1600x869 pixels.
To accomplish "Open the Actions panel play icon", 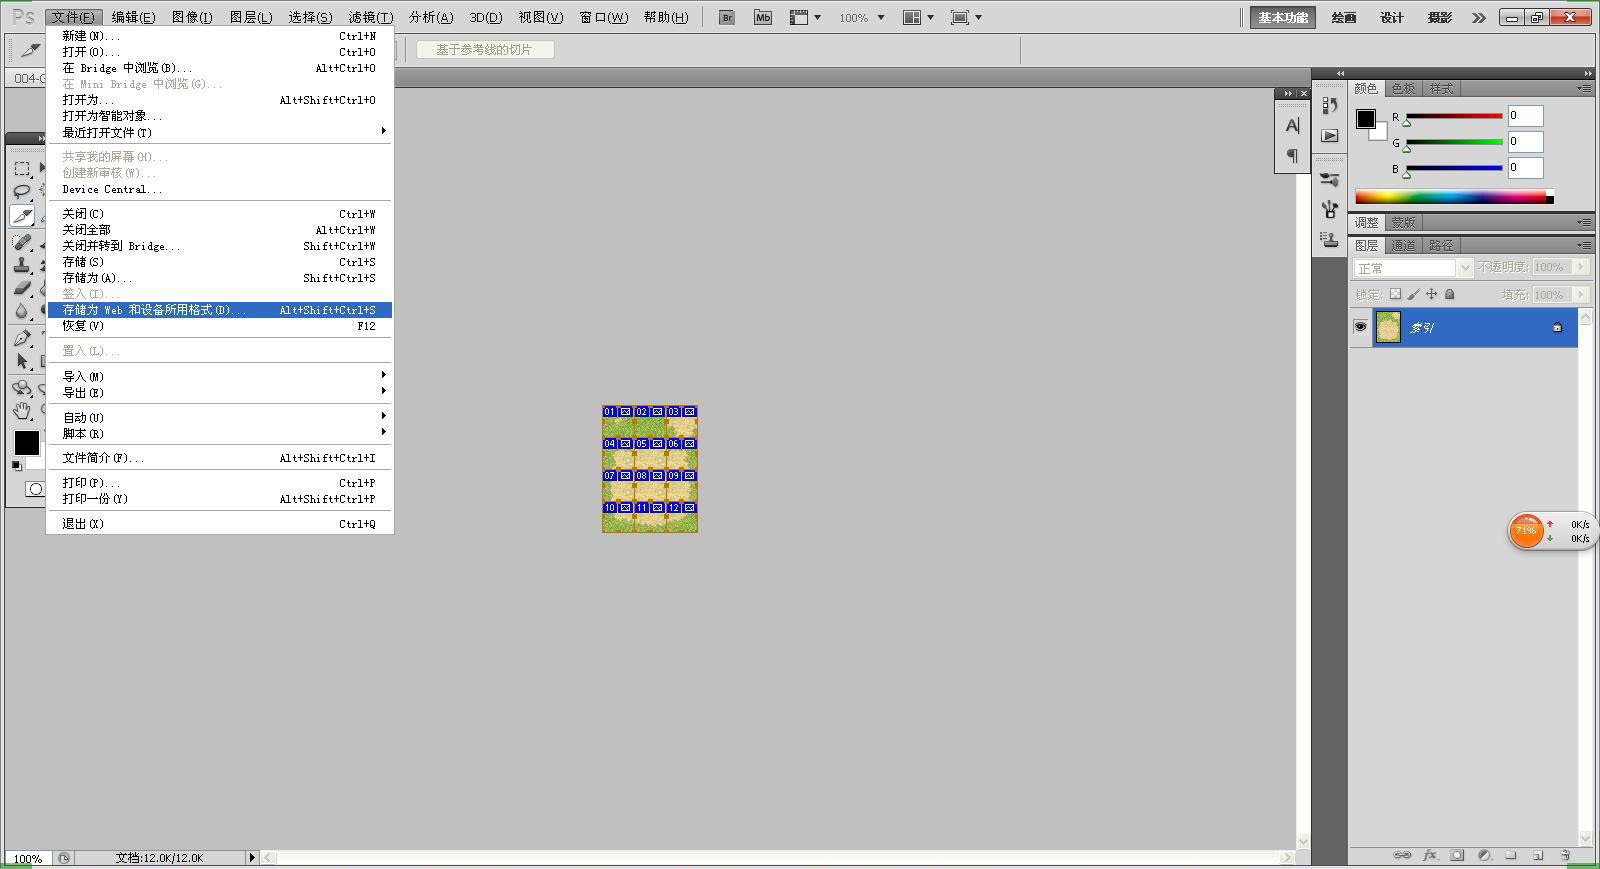I will [1329, 135].
